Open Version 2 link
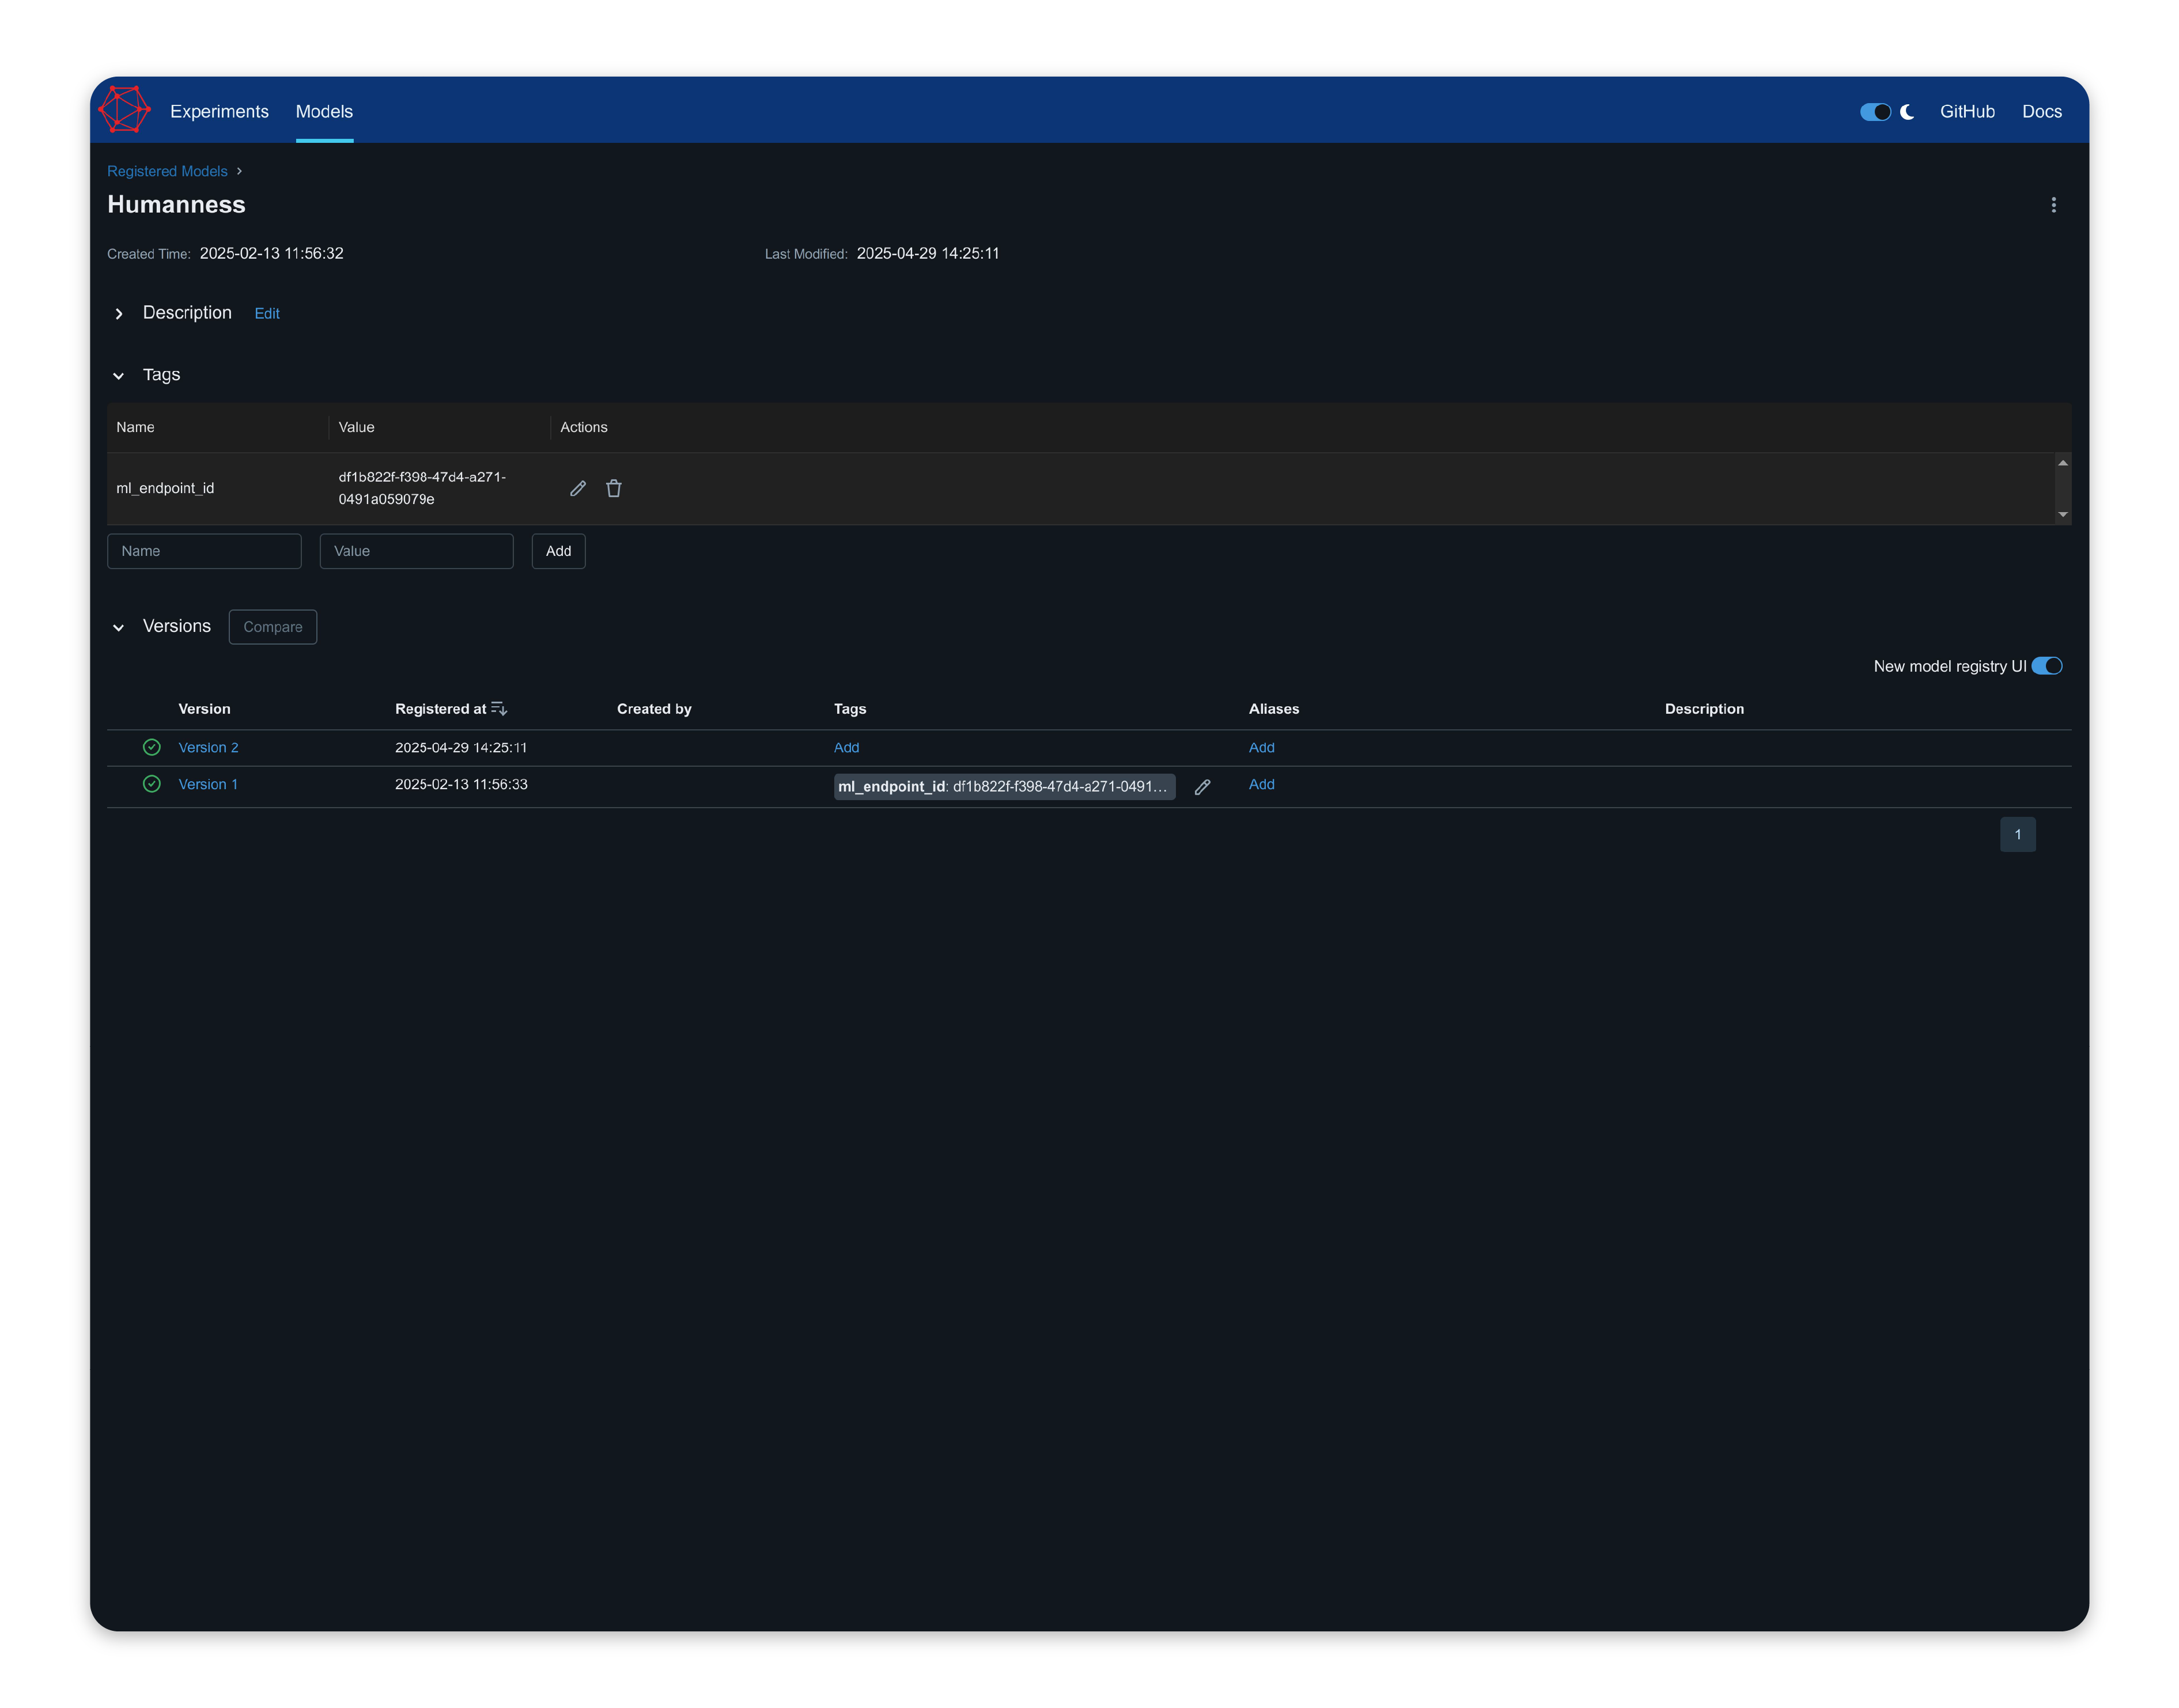 click(208, 747)
